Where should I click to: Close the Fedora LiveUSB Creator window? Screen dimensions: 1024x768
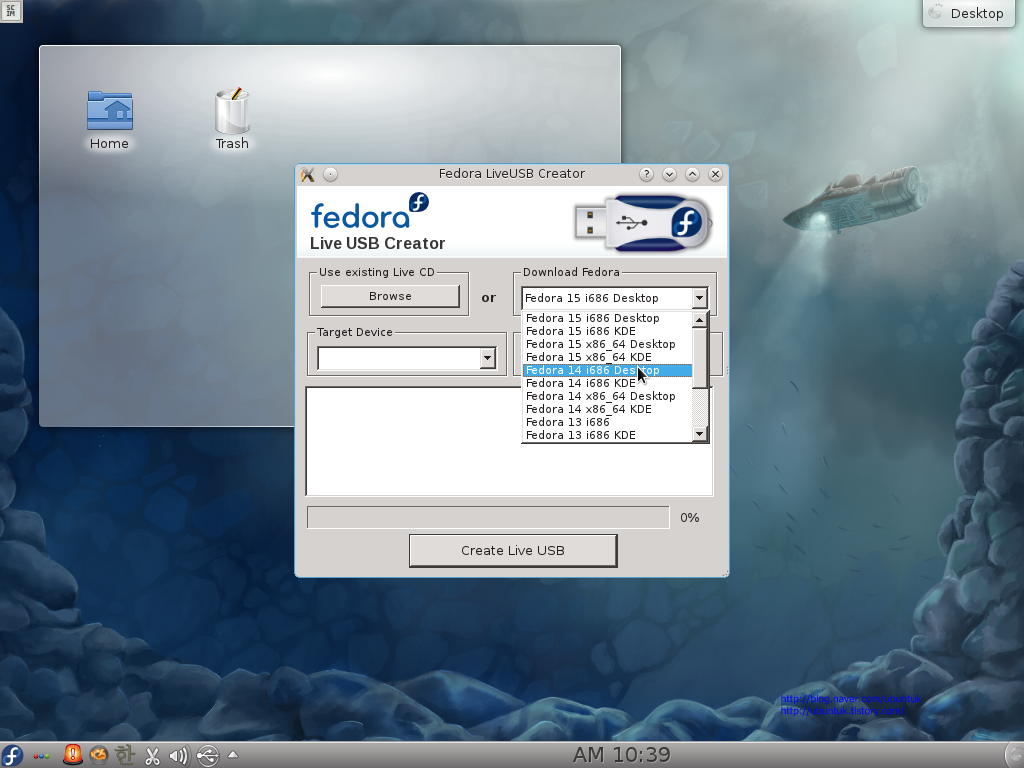pos(715,174)
